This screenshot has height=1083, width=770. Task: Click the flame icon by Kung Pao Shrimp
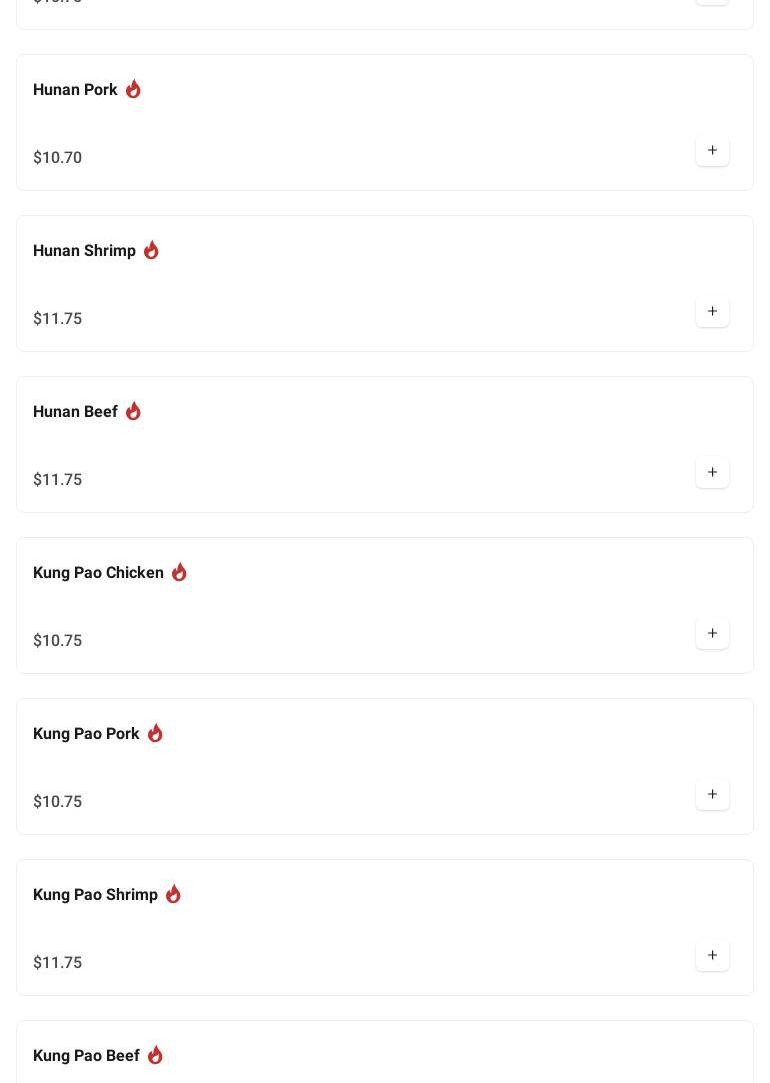click(173, 894)
